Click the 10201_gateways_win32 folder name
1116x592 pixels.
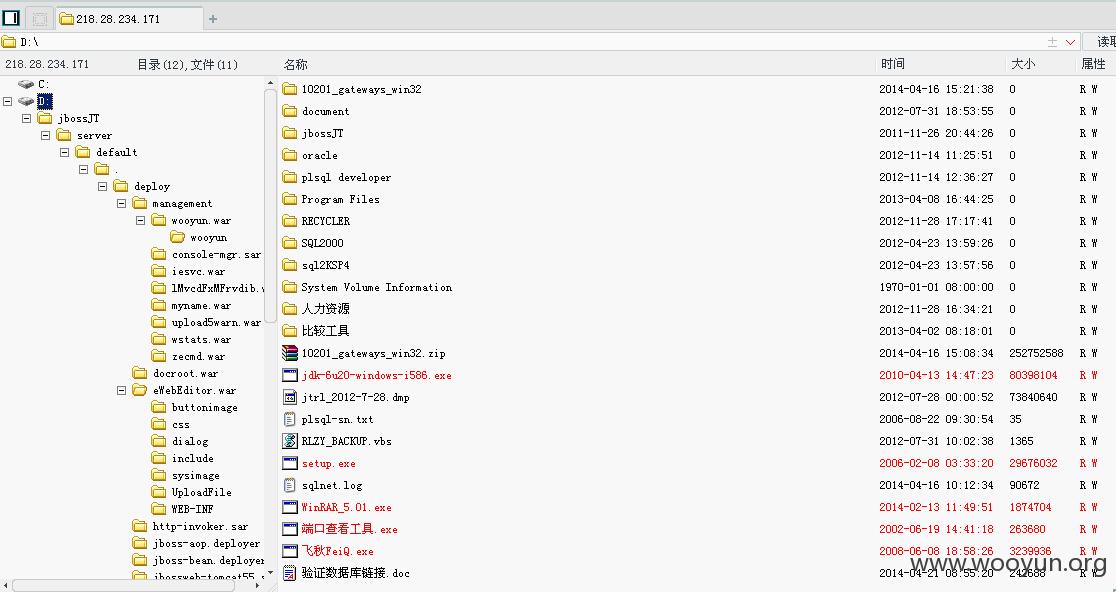pyautogui.click(x=362, y=89)
